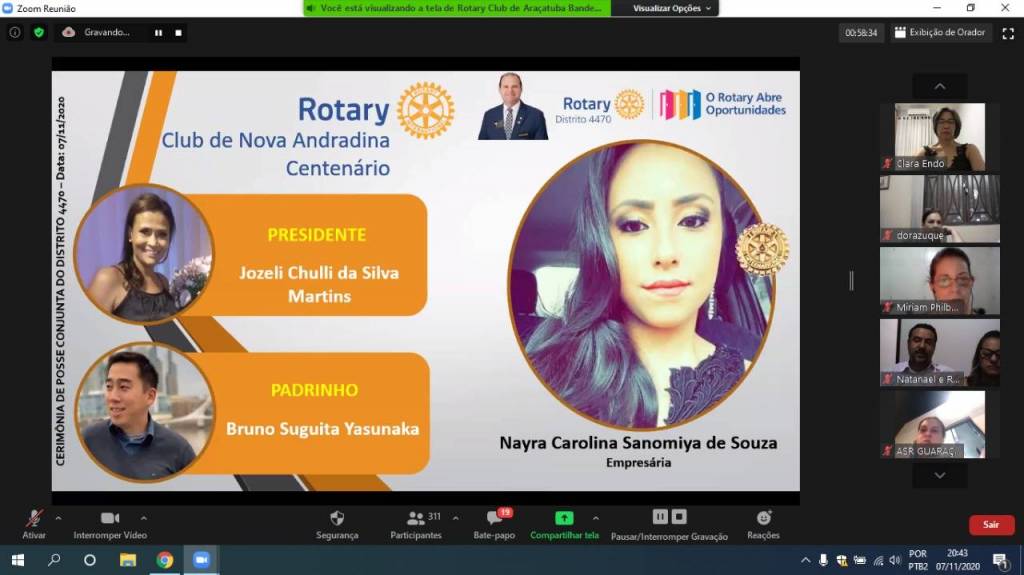Expand video options arrow beside Interromper Vídeo
Image resolution: width=1024 pixels, height=575 pixels.
tap(143, 518)
